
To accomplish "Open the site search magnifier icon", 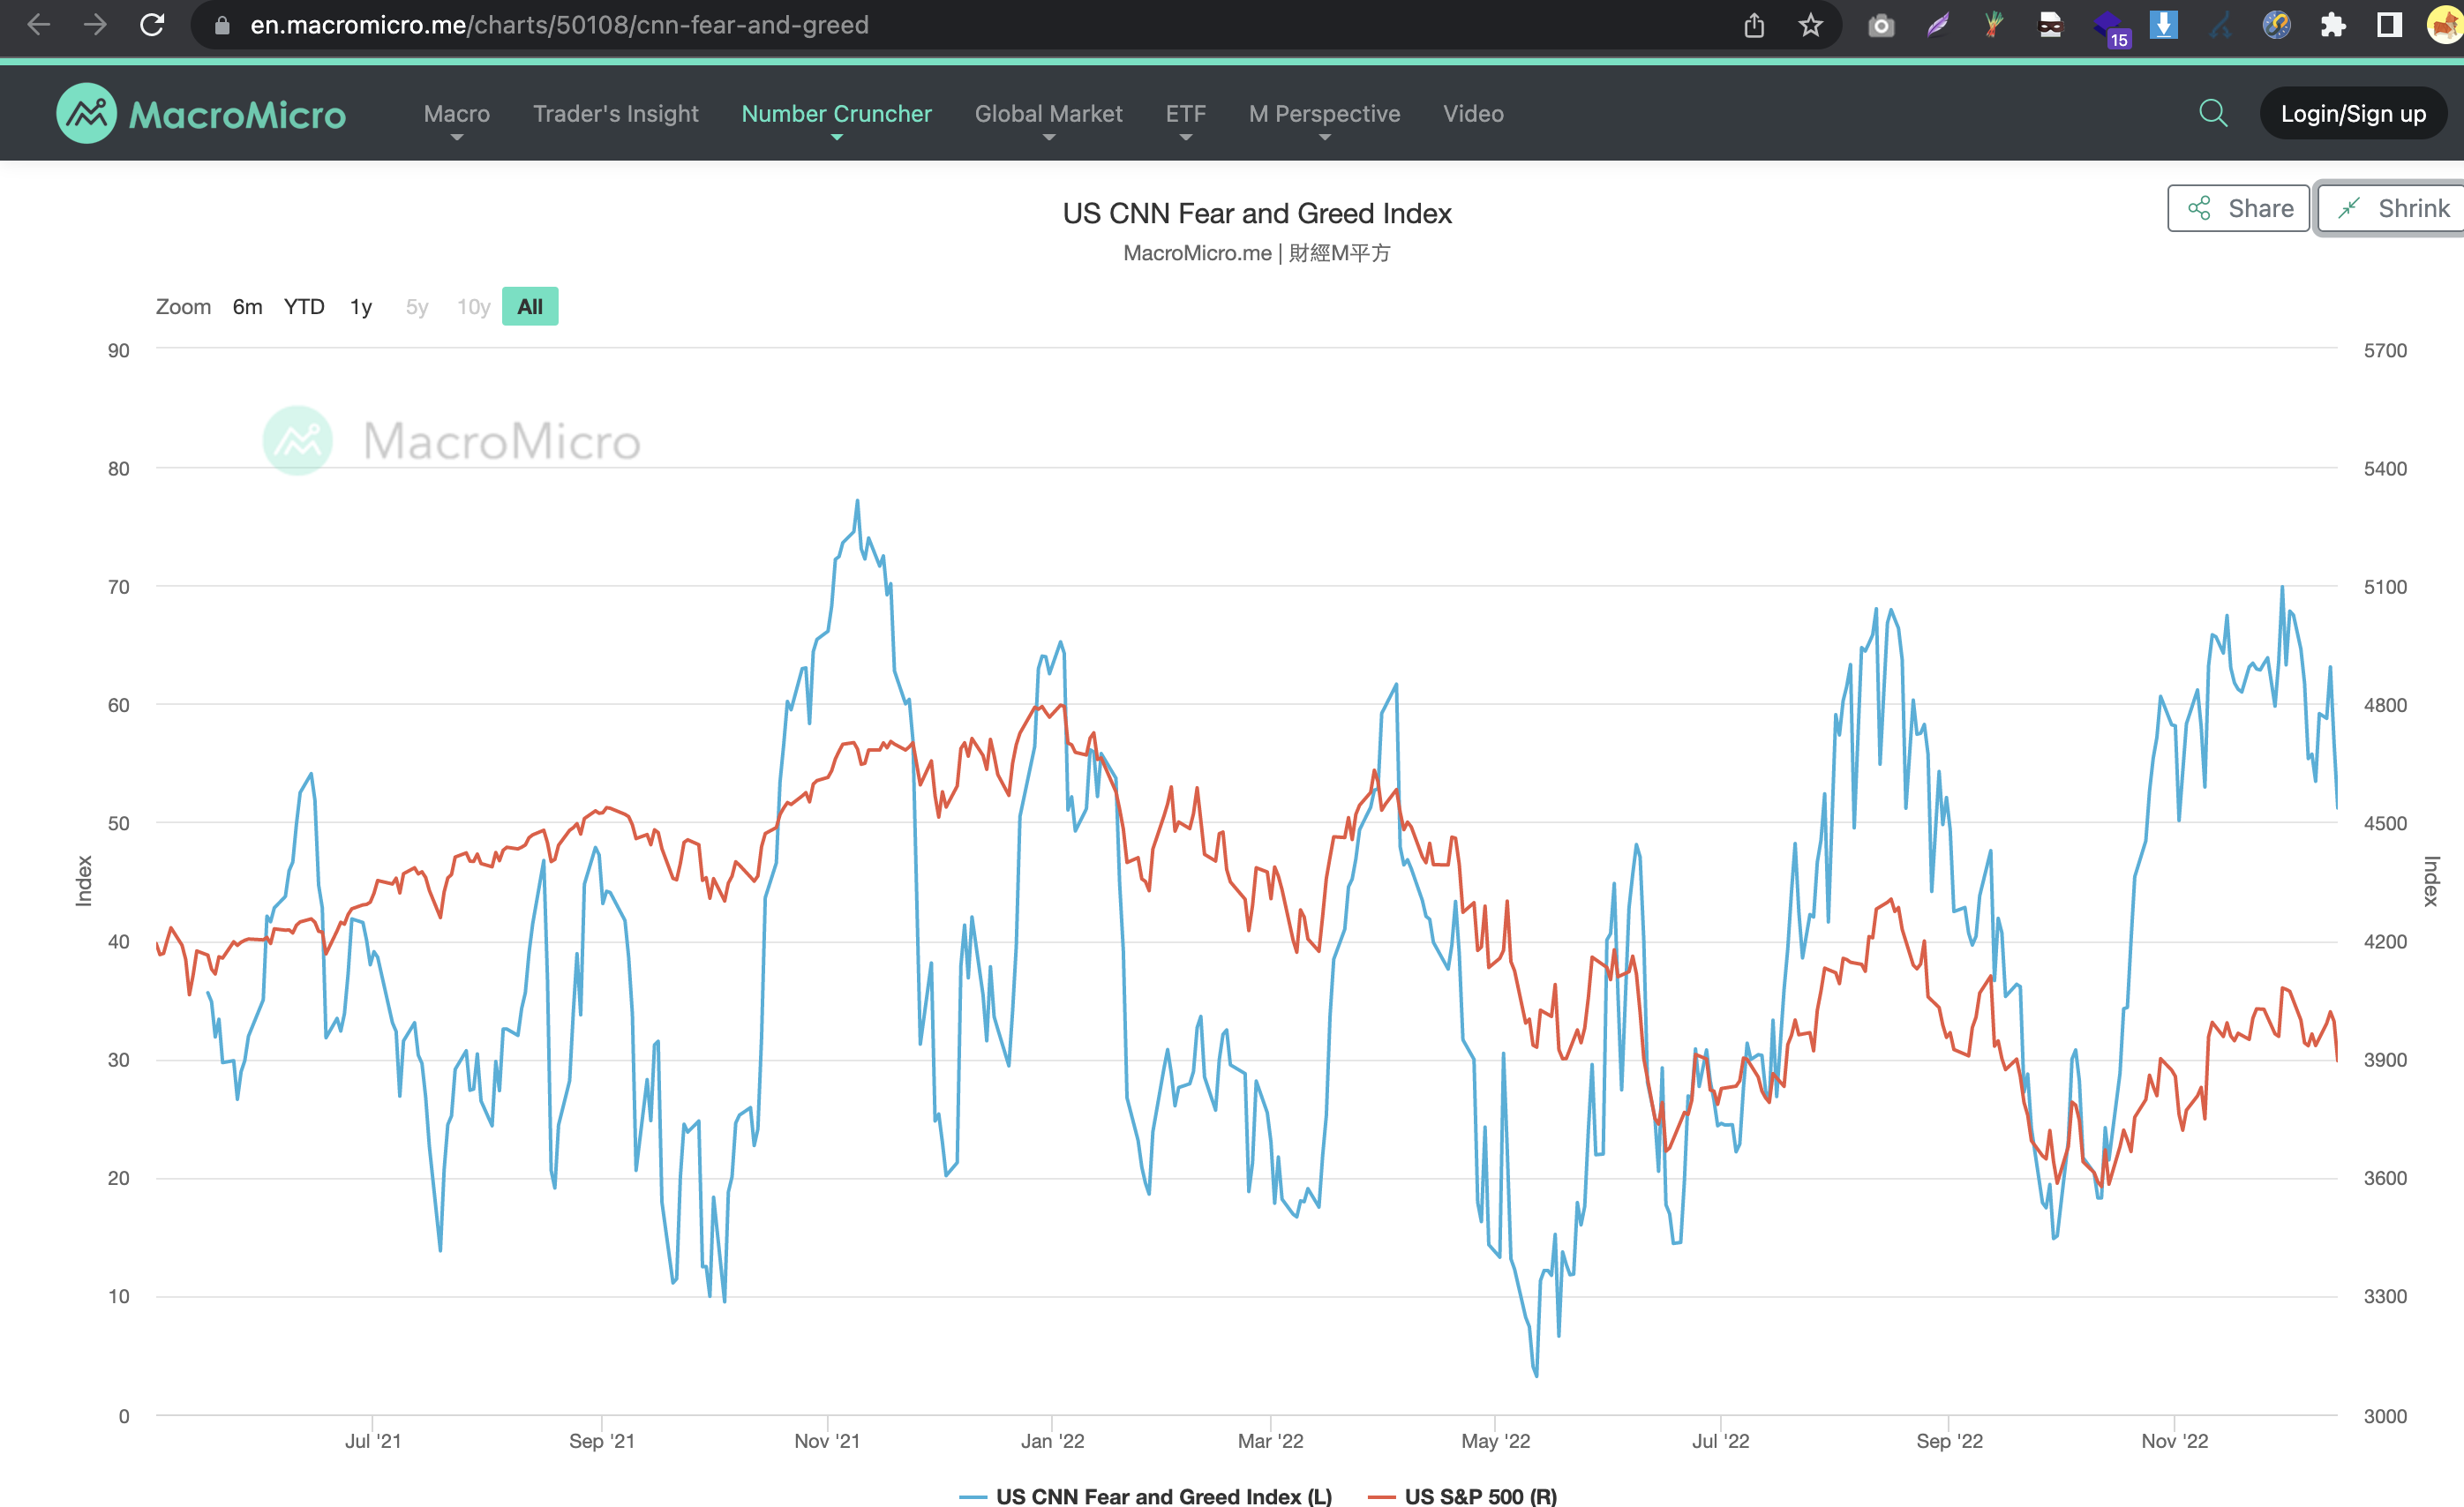I will [x=2213, y=113].
